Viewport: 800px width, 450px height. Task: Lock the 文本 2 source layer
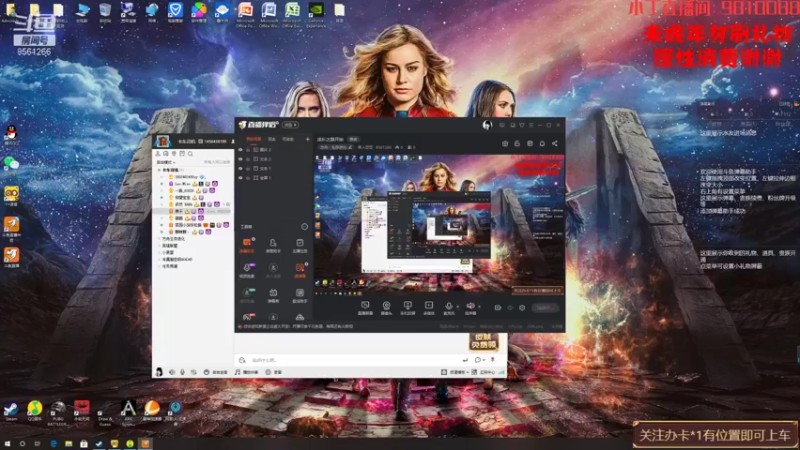click(248, 159)
